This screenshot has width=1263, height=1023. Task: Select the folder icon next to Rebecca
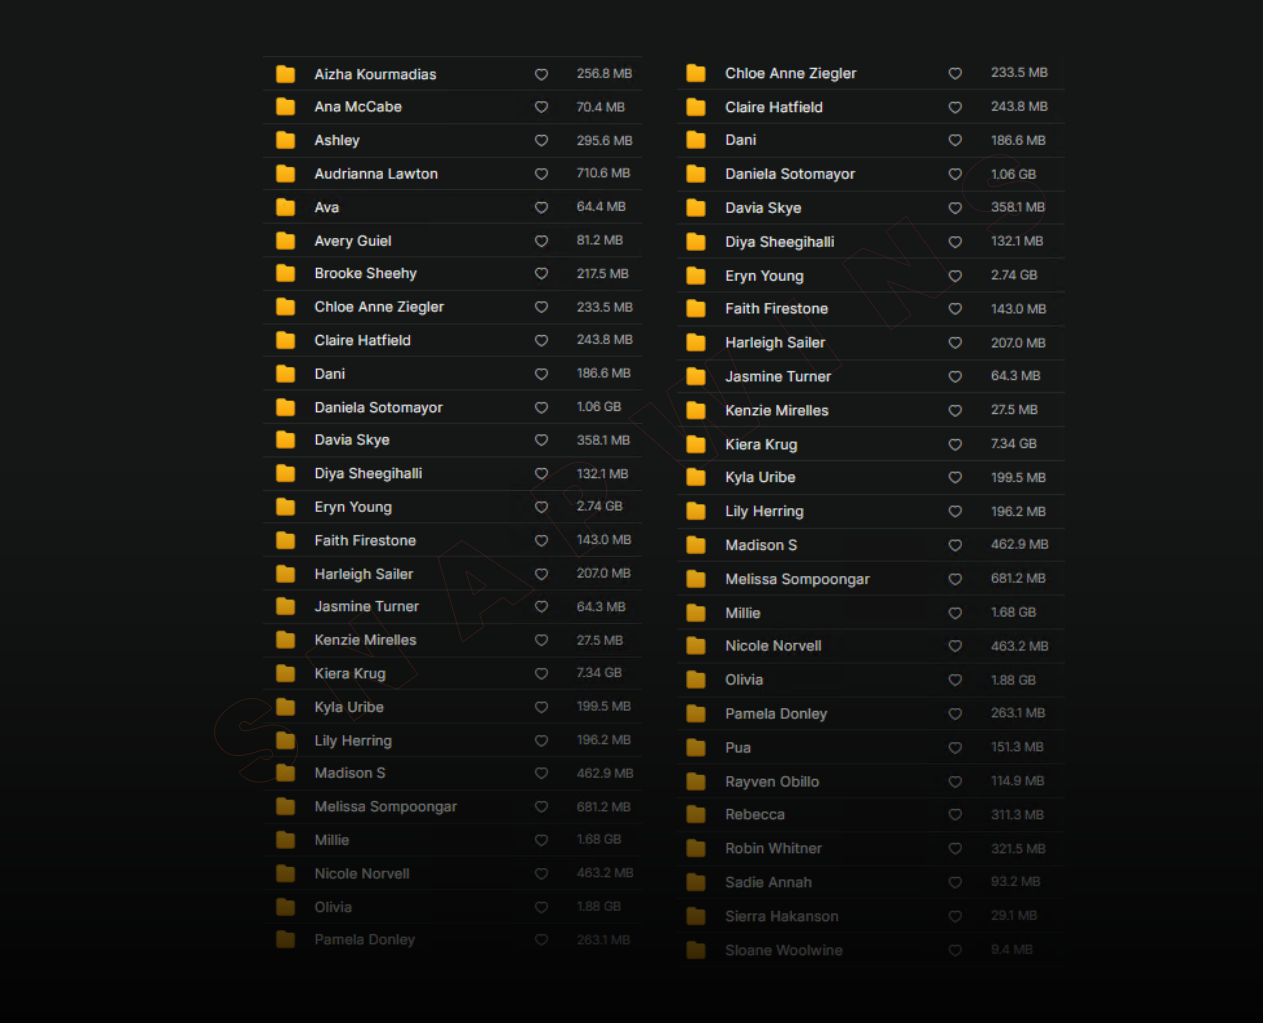696,815
